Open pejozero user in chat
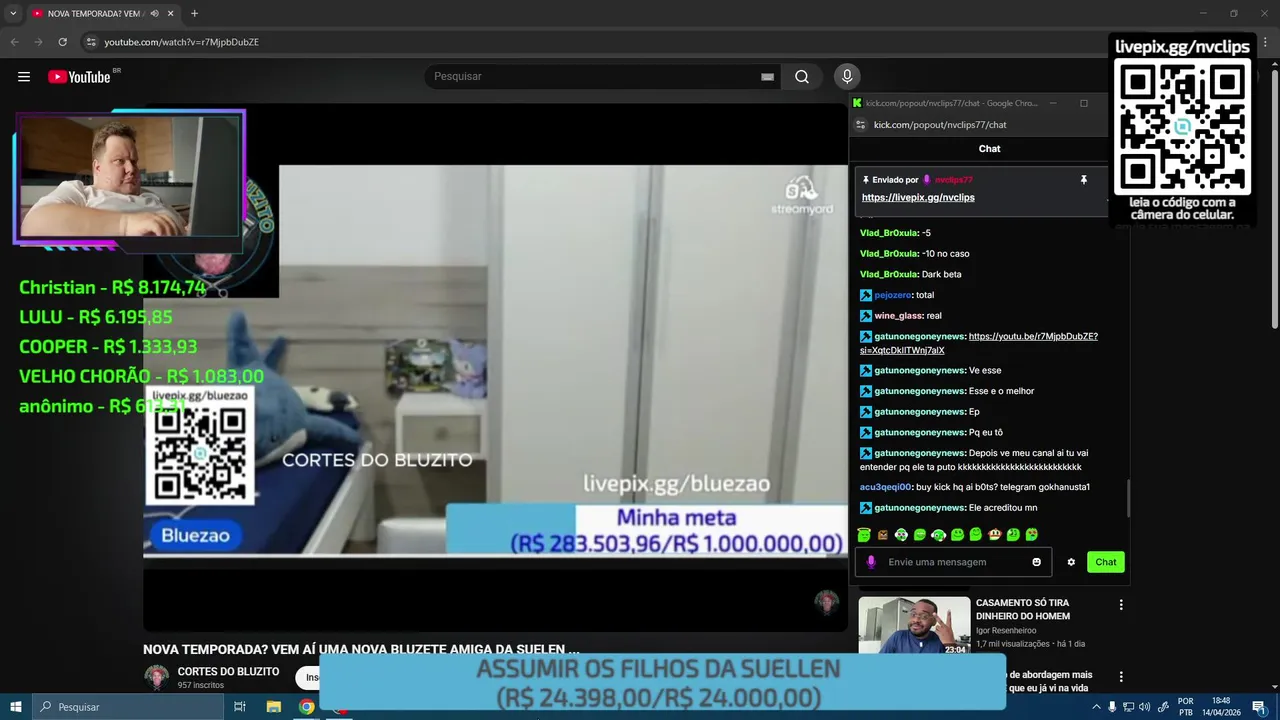This screenshot has width=1280, height=720. (x=892, y=295)
